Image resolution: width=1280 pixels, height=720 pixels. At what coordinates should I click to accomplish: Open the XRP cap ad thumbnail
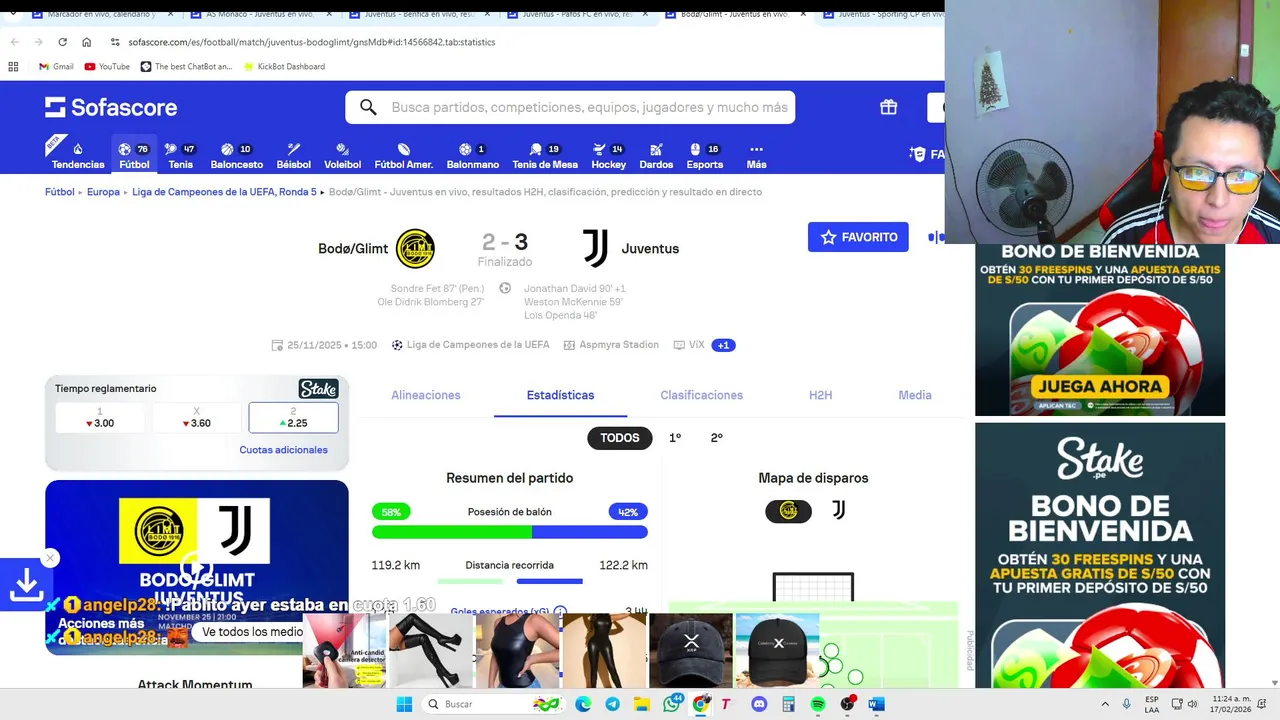(x=691, y=651)
